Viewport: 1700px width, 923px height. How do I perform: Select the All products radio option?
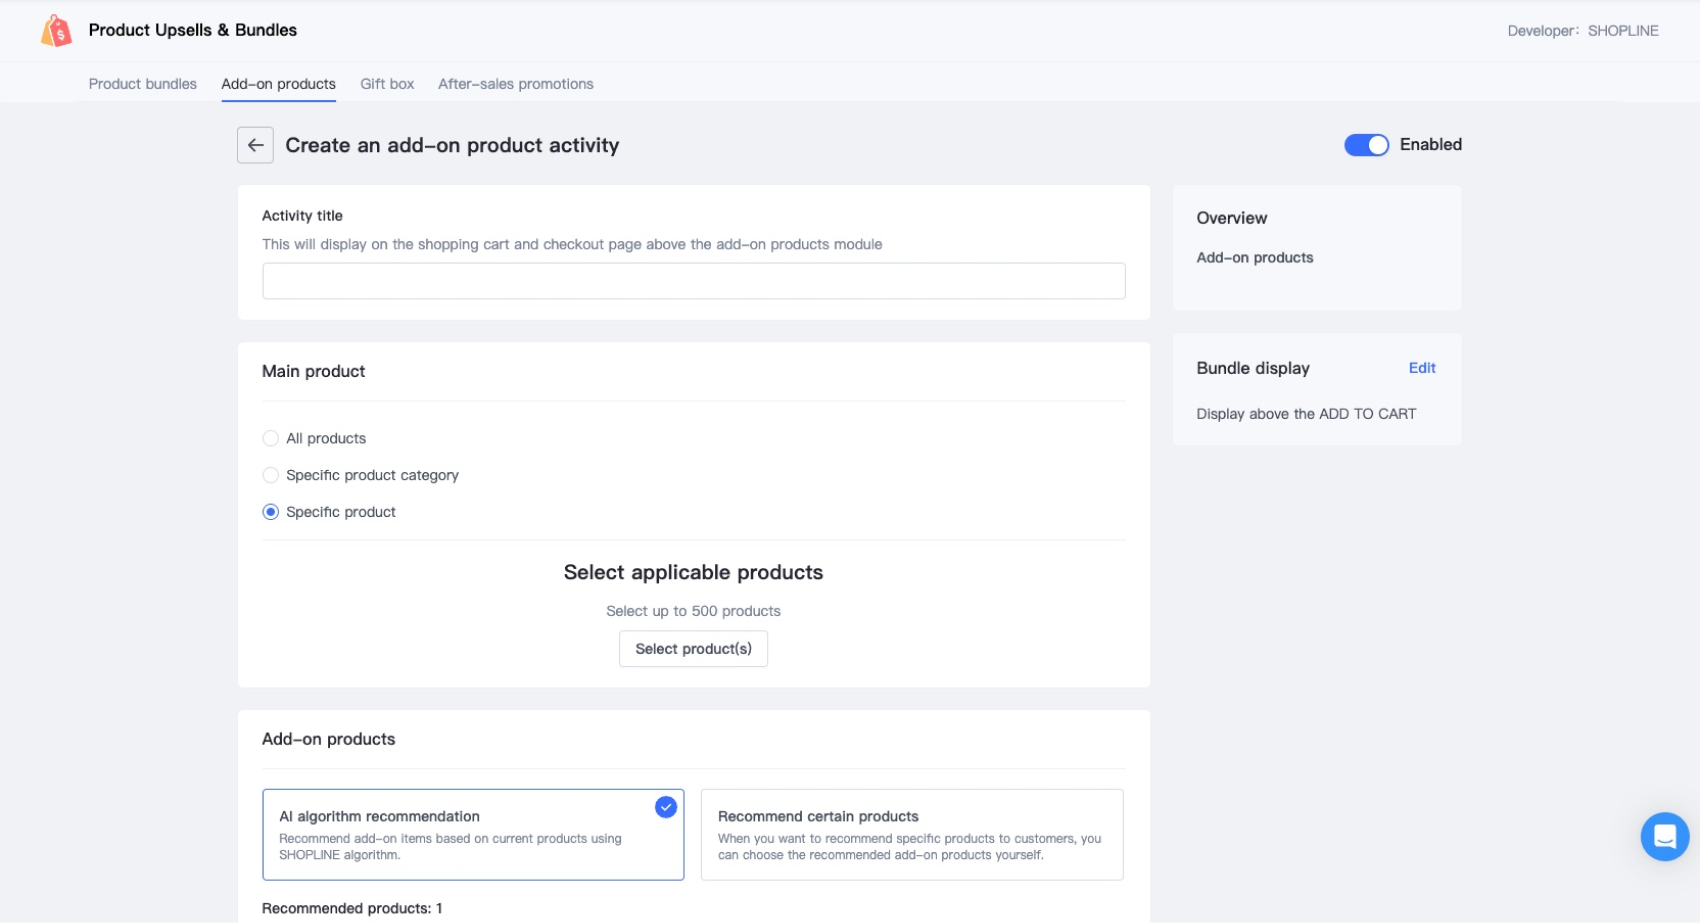coord(270,438)
